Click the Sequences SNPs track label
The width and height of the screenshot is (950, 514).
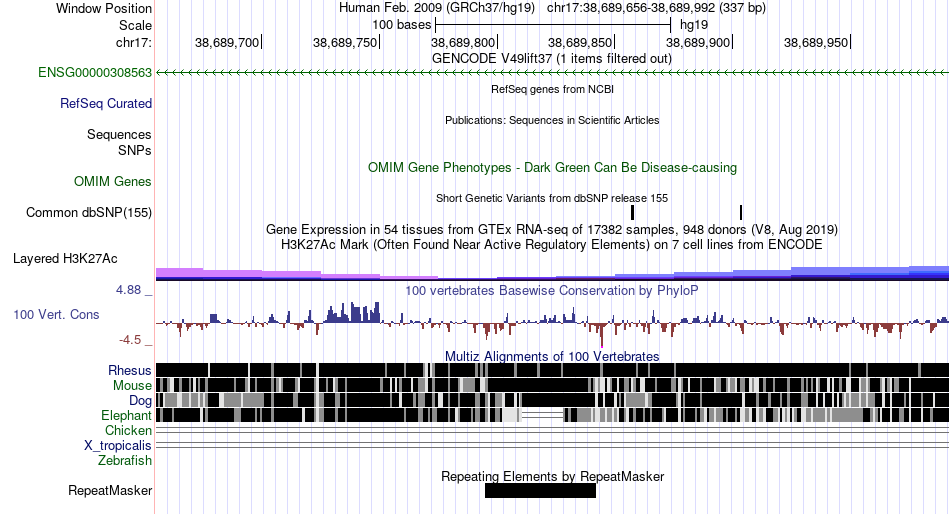[119, 142]
